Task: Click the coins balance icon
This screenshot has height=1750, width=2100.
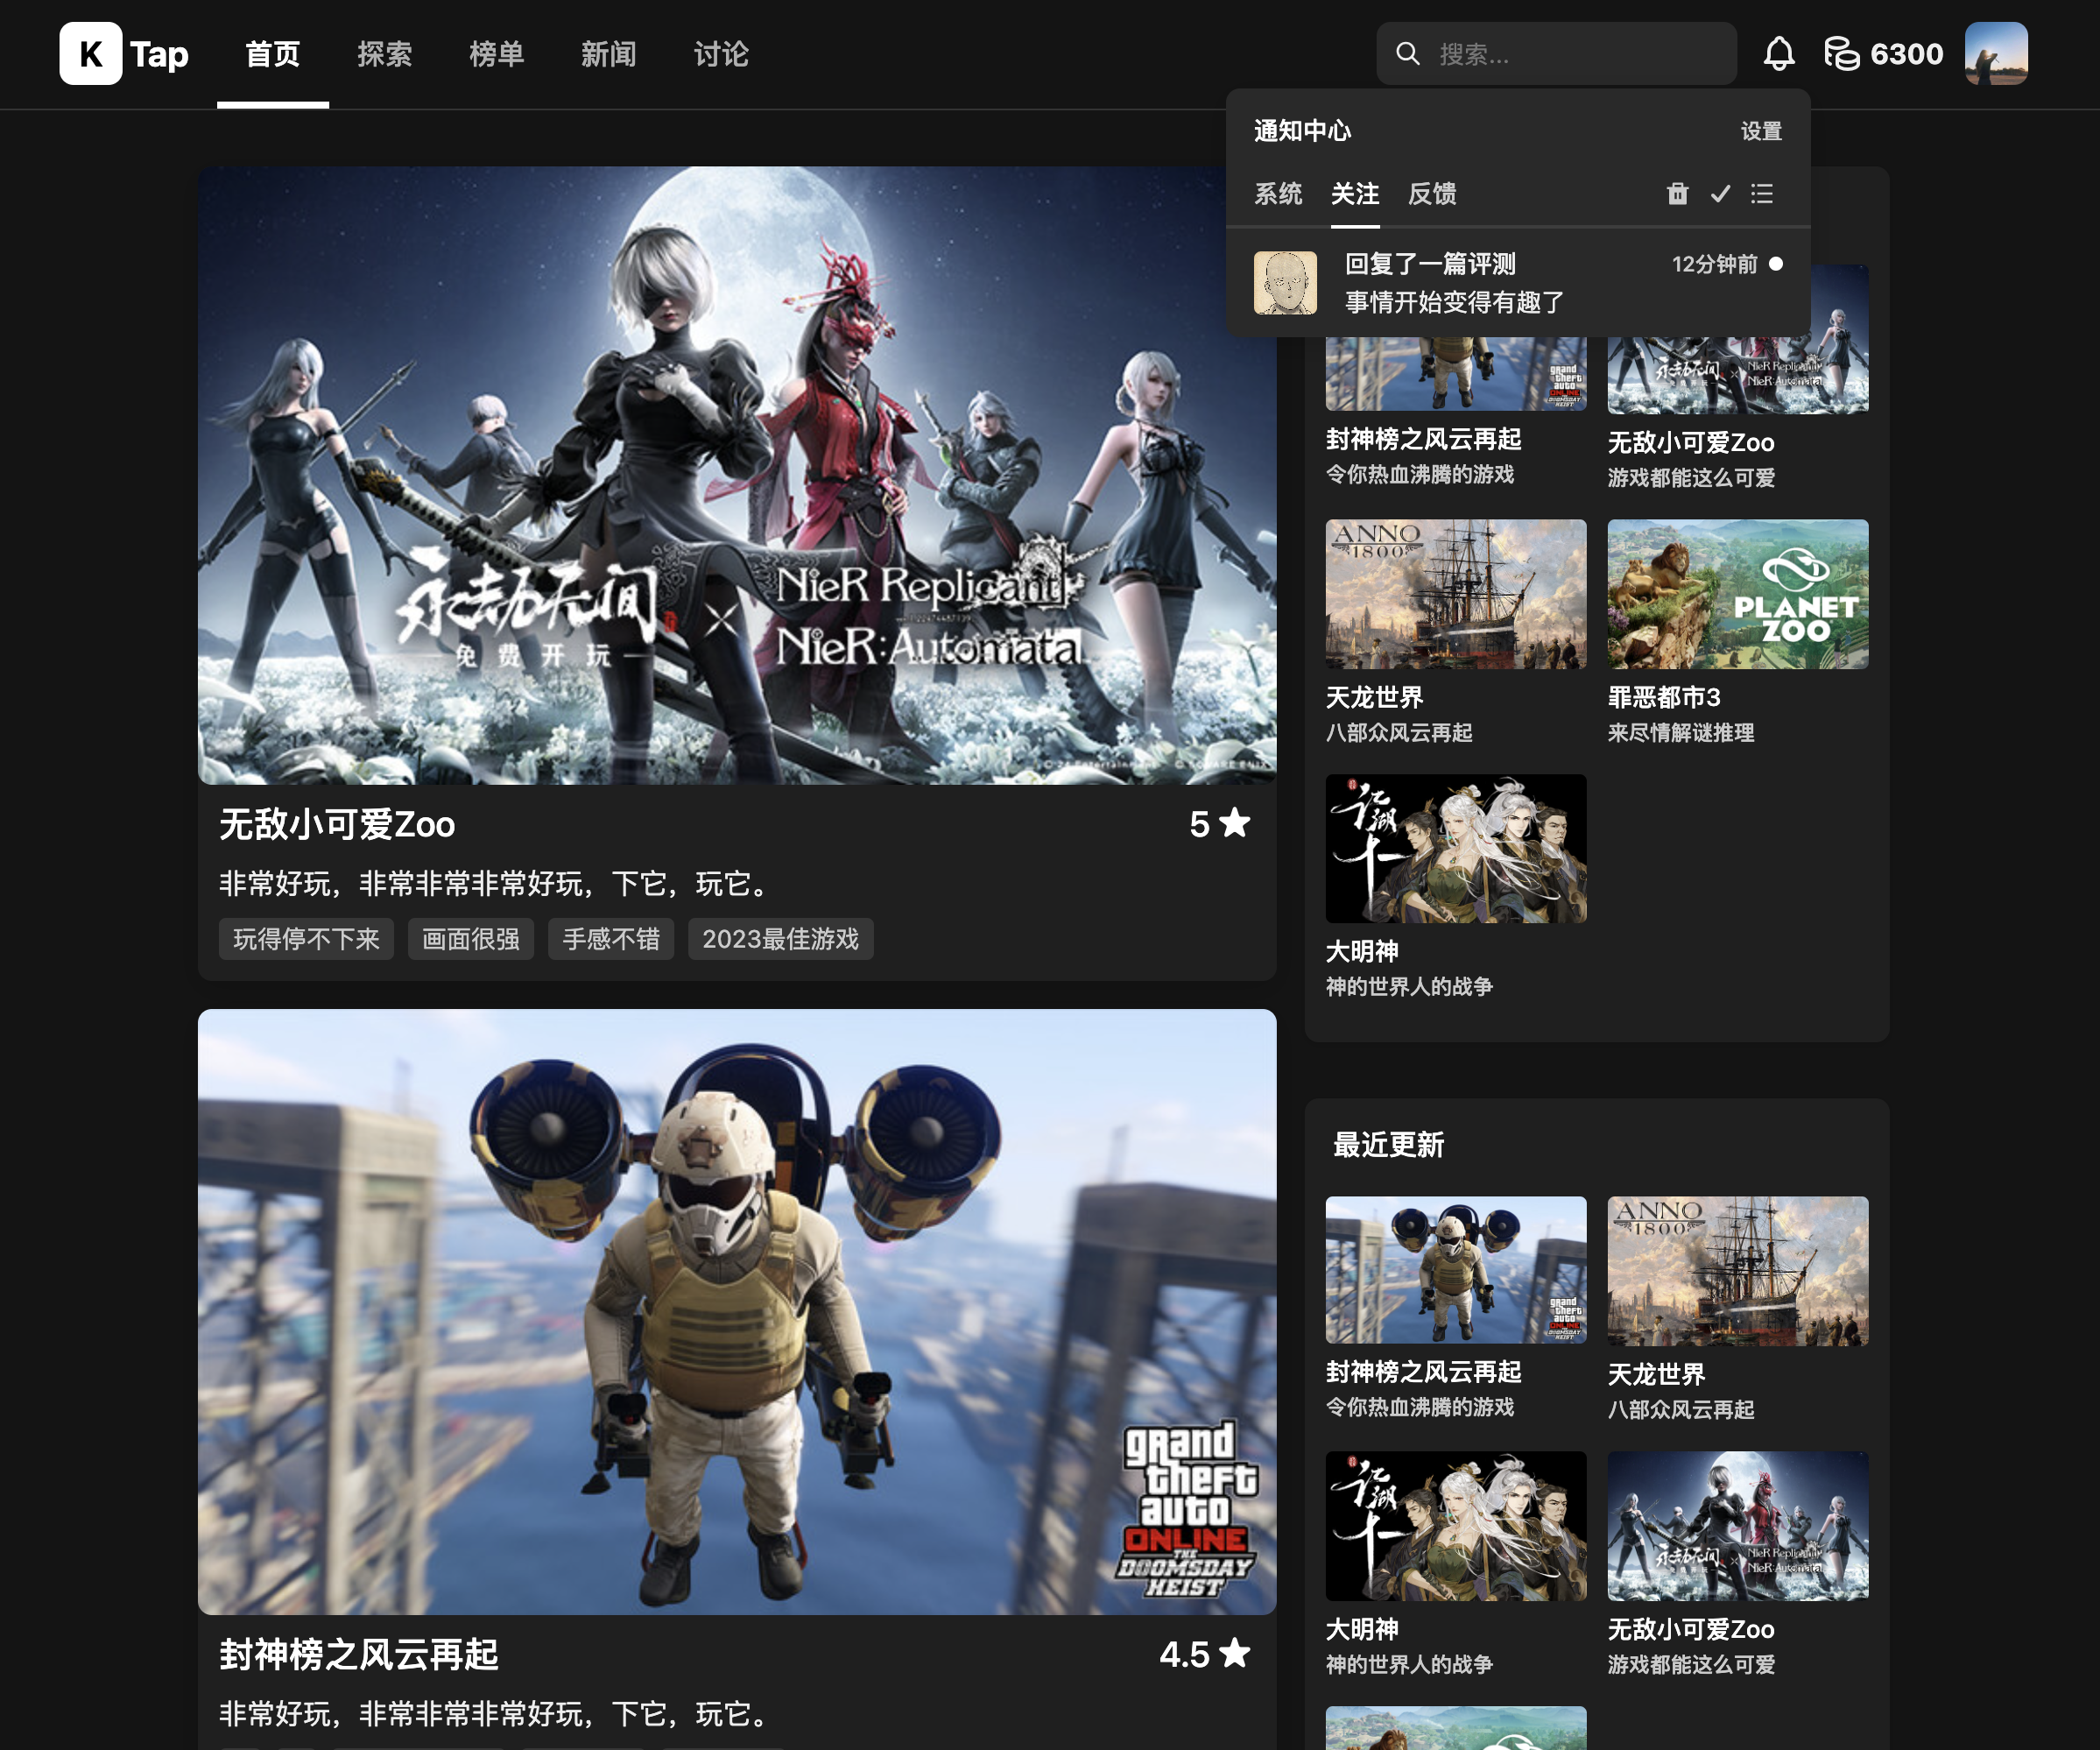Action: point(1841,54)
